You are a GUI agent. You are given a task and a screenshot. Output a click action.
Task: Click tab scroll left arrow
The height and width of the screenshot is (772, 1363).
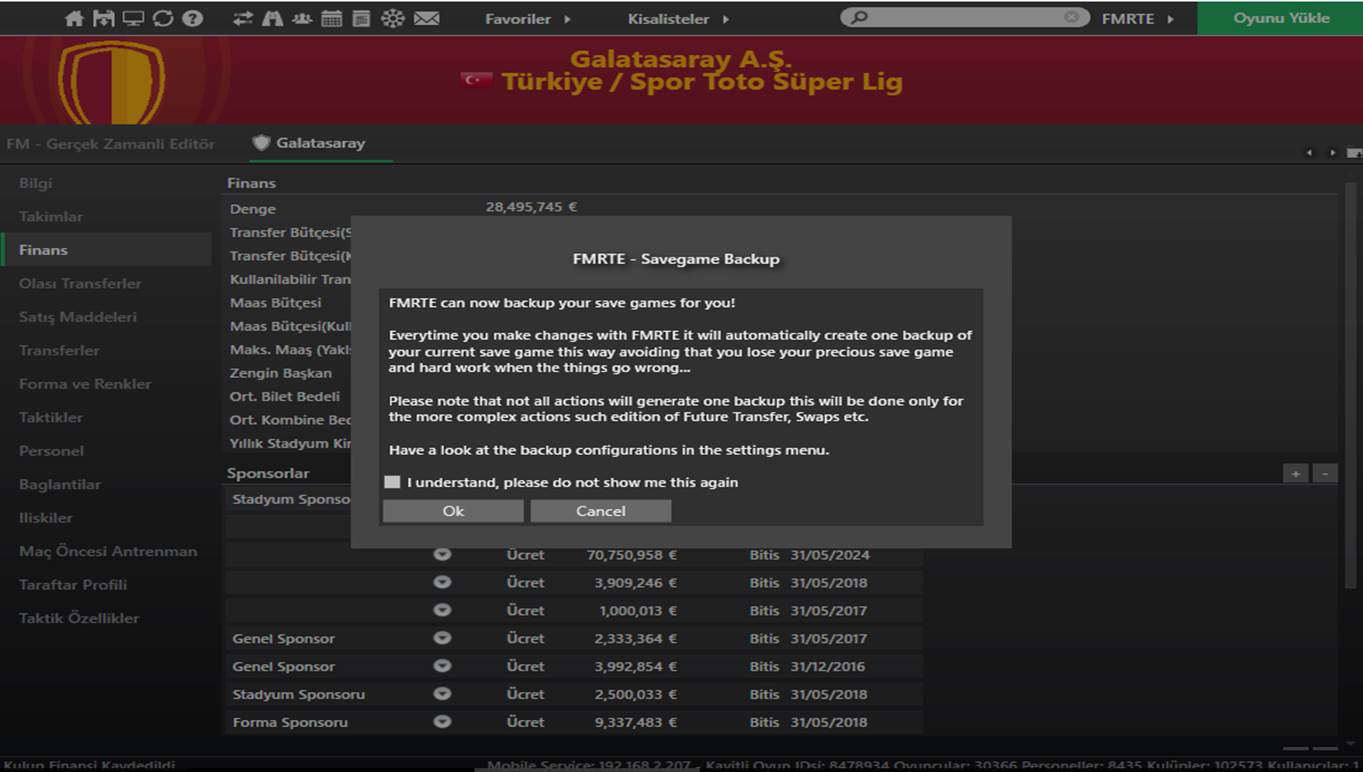click(1309, 152)
